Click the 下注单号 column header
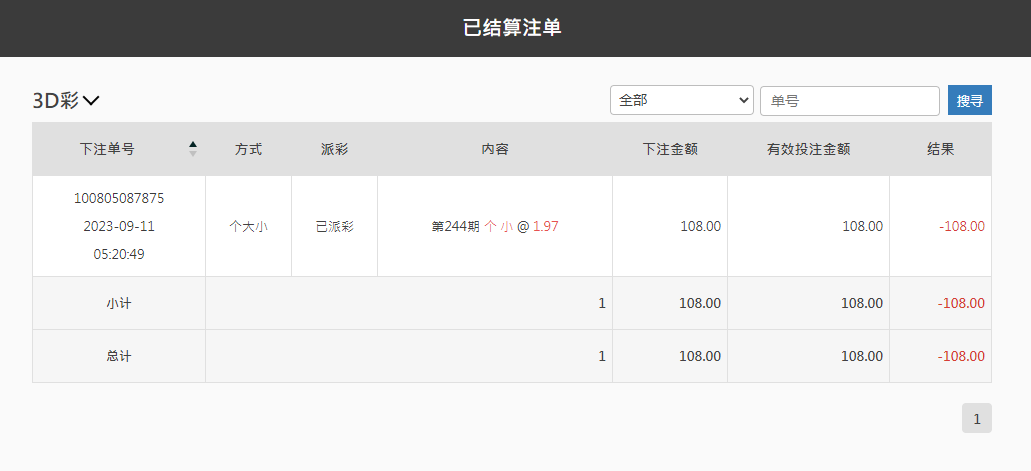1031x471 pixels. (107, 149)
